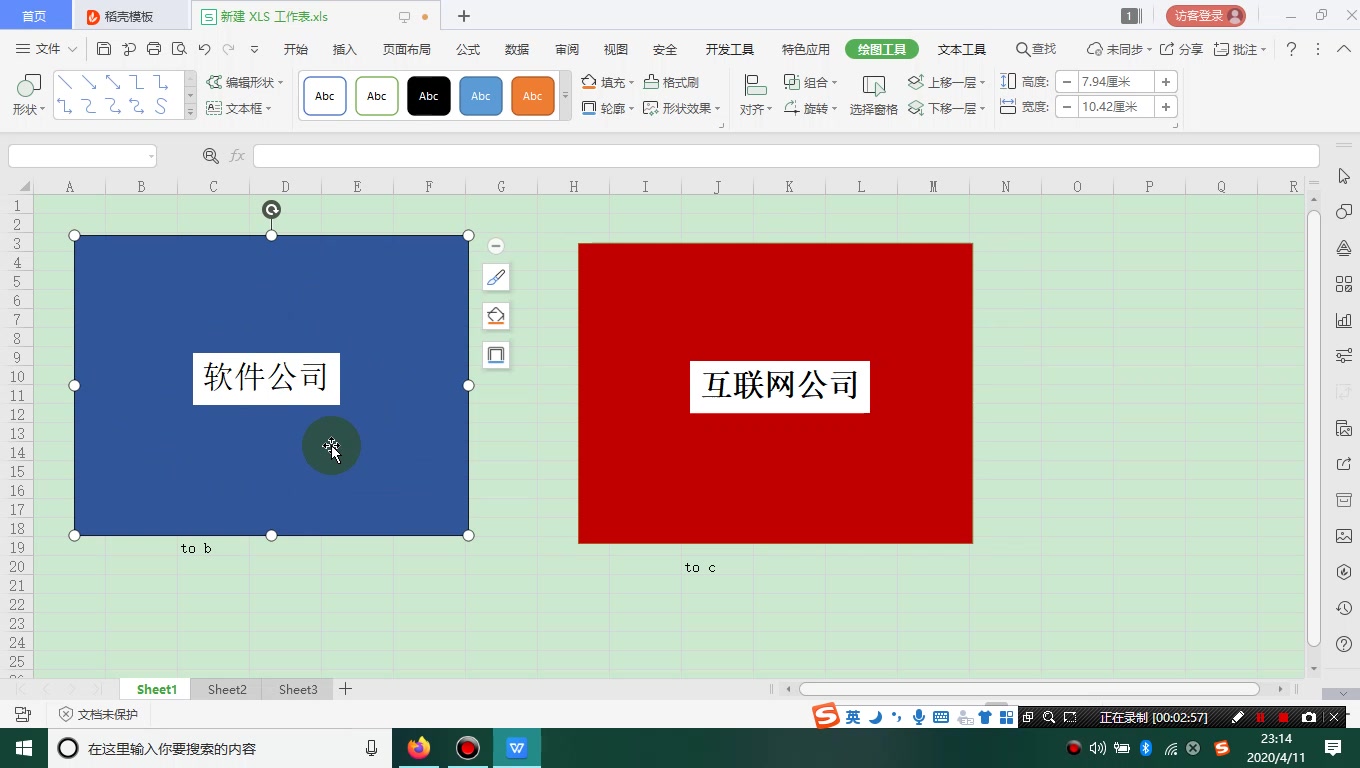Open 编辑形状 edit shape dropdown

245,82
